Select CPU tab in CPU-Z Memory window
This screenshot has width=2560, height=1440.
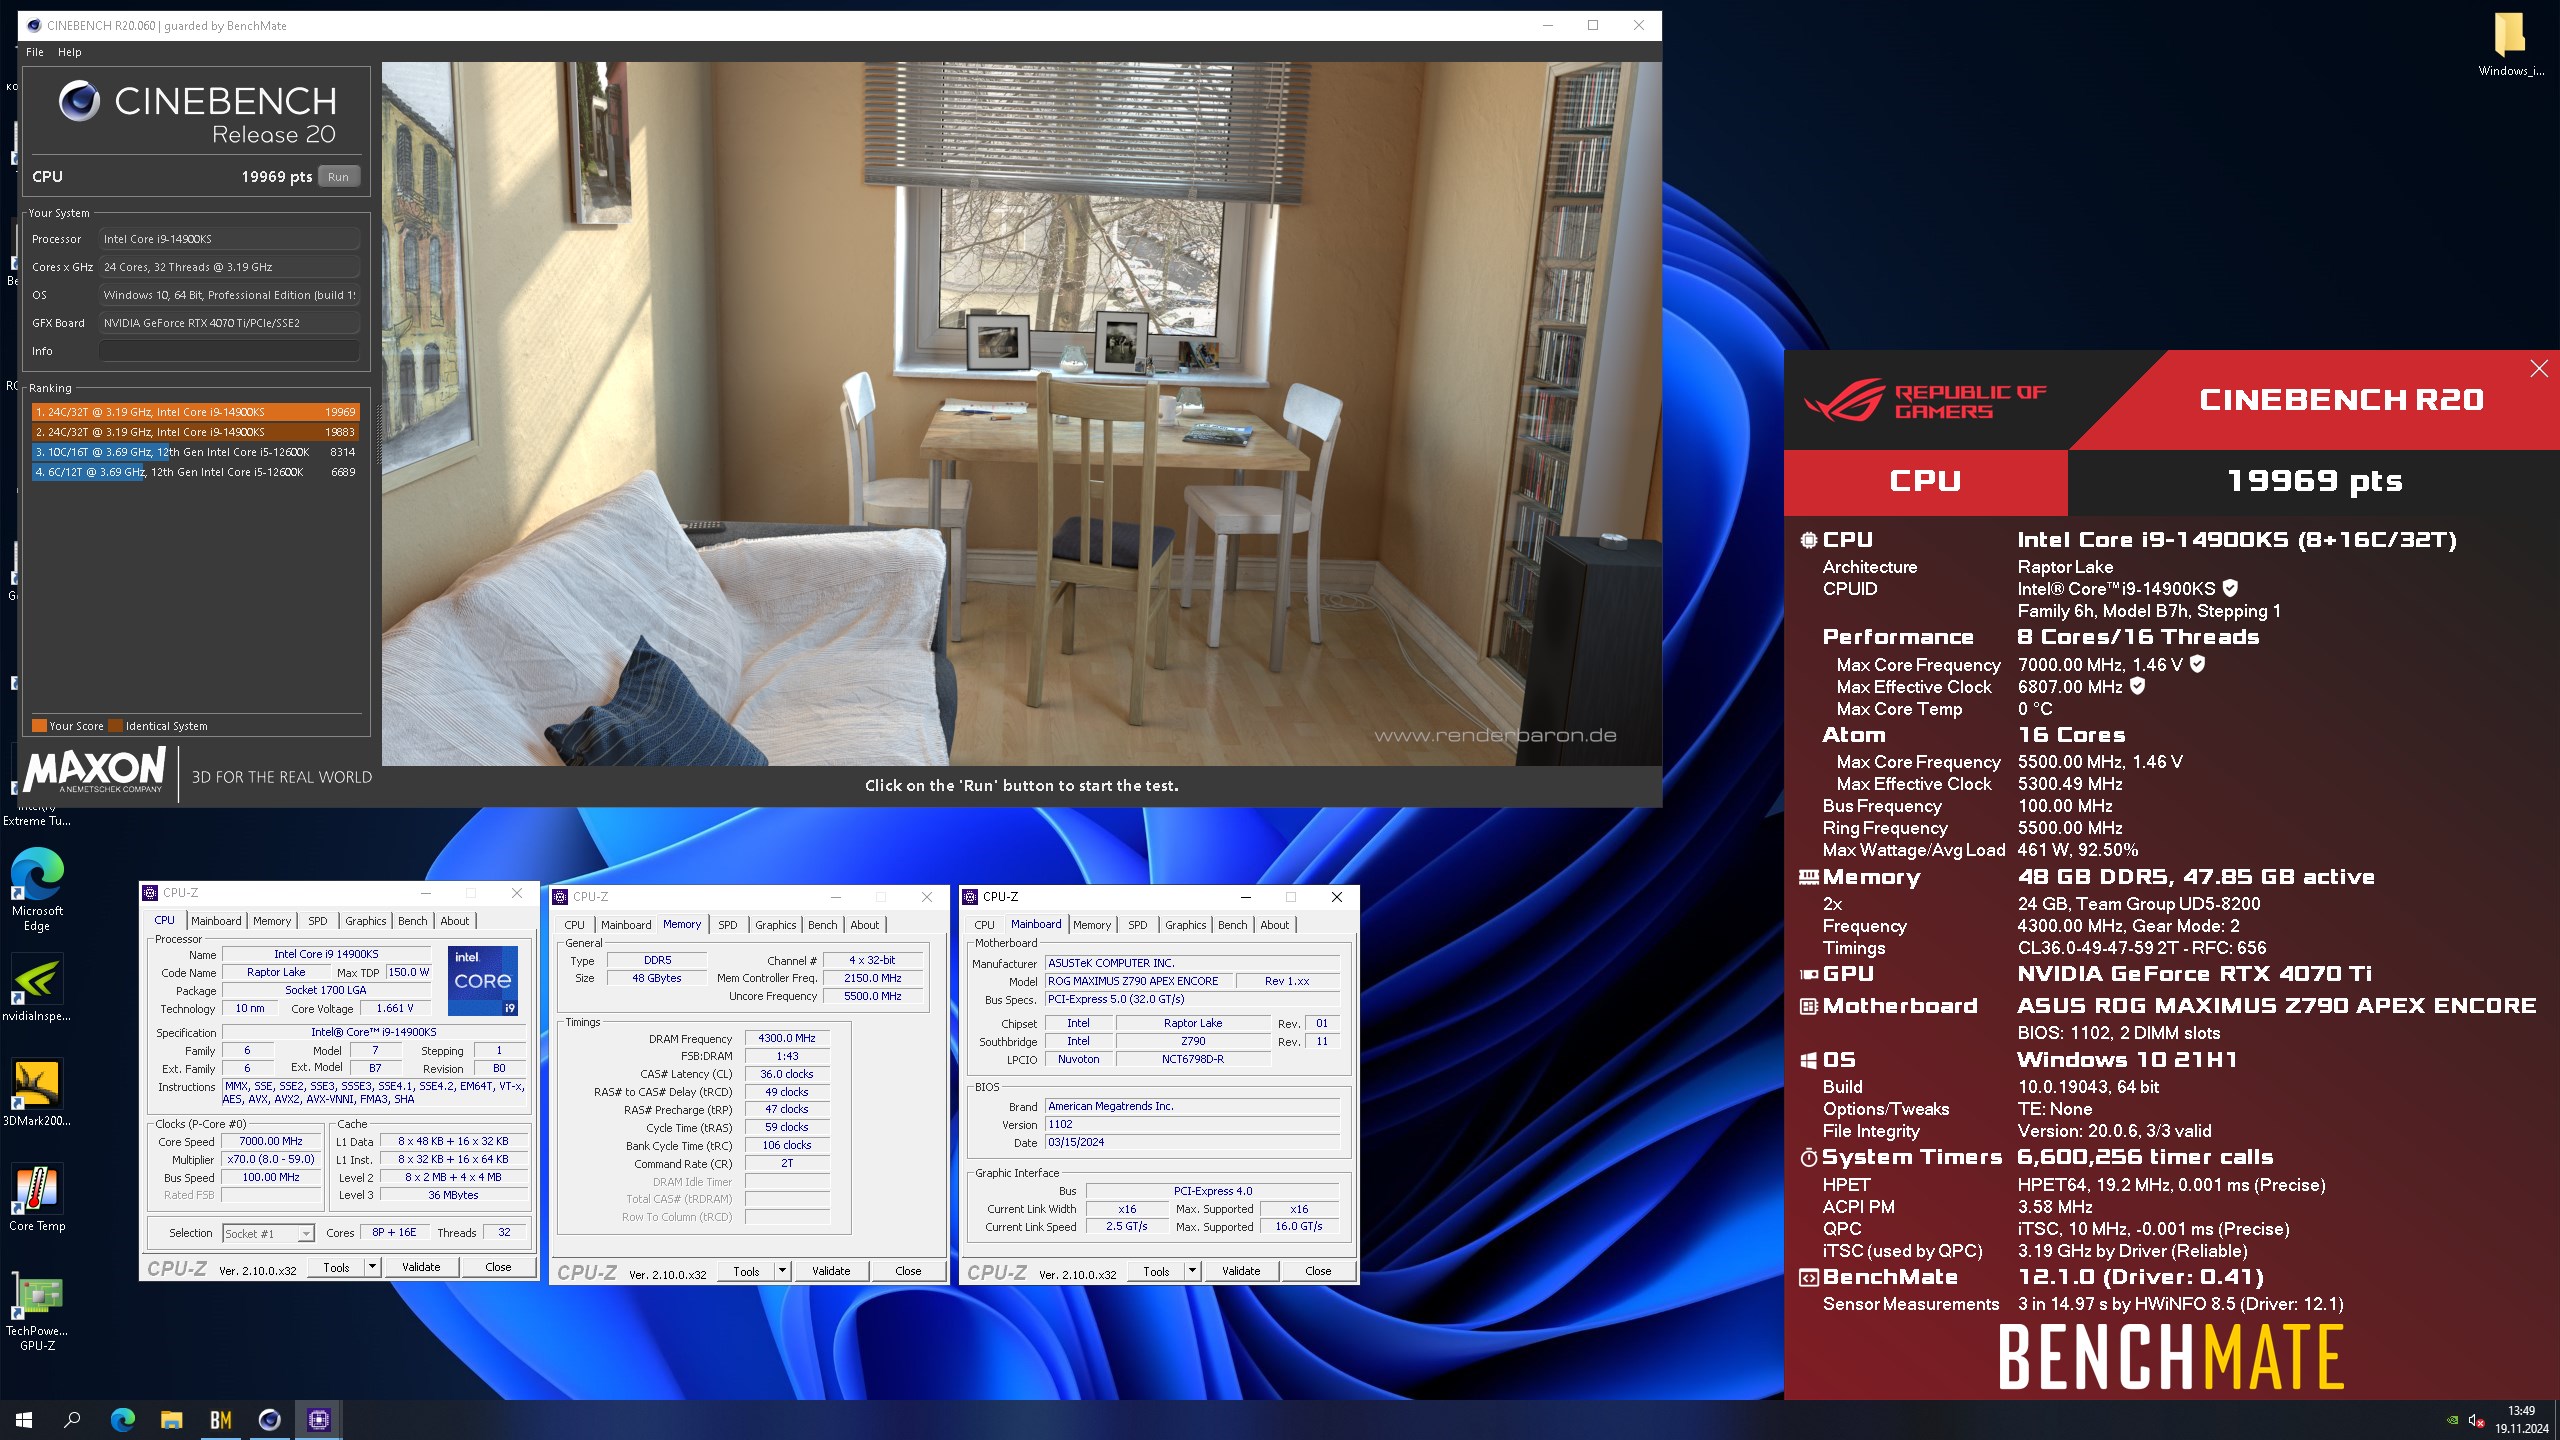coord(574,925)
